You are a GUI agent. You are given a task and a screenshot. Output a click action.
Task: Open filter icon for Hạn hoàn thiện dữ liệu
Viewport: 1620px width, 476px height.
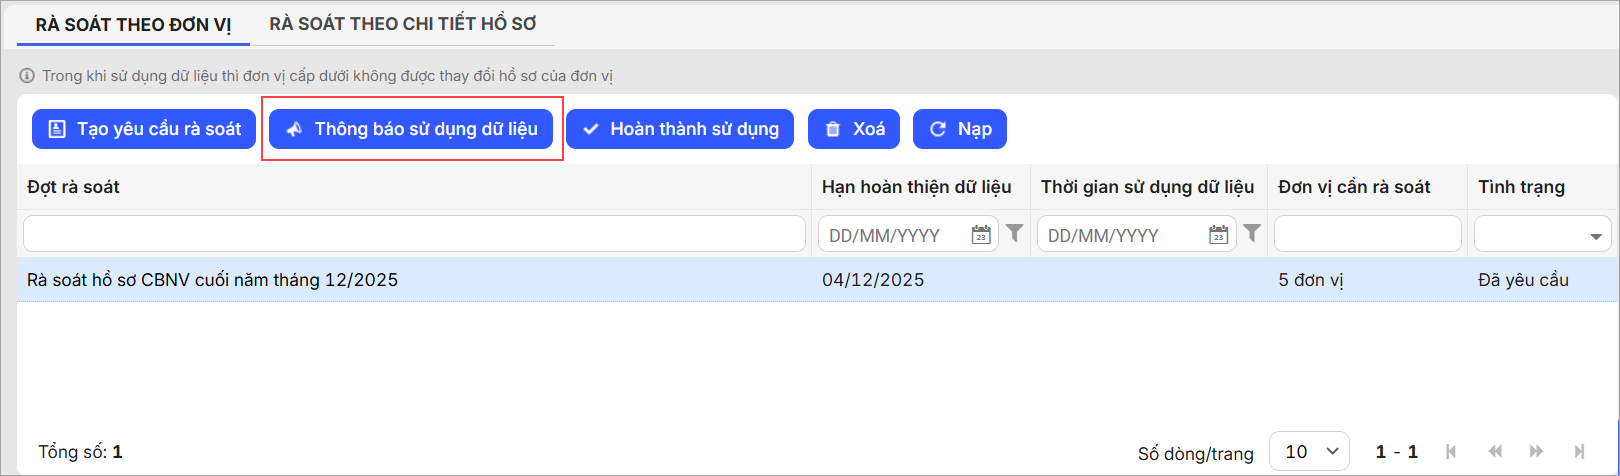(1014, 233)
